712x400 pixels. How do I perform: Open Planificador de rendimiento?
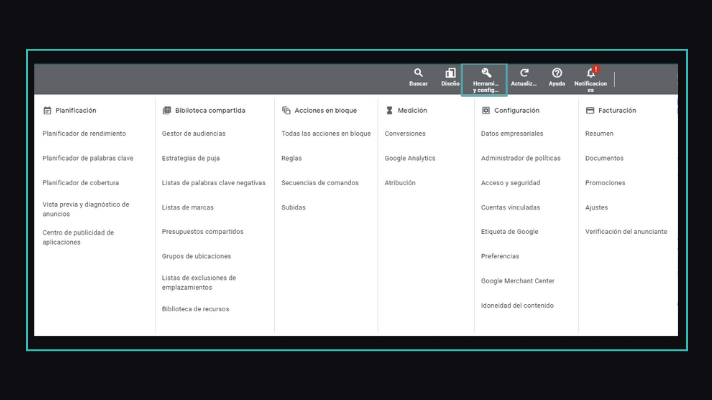[84, 133]
